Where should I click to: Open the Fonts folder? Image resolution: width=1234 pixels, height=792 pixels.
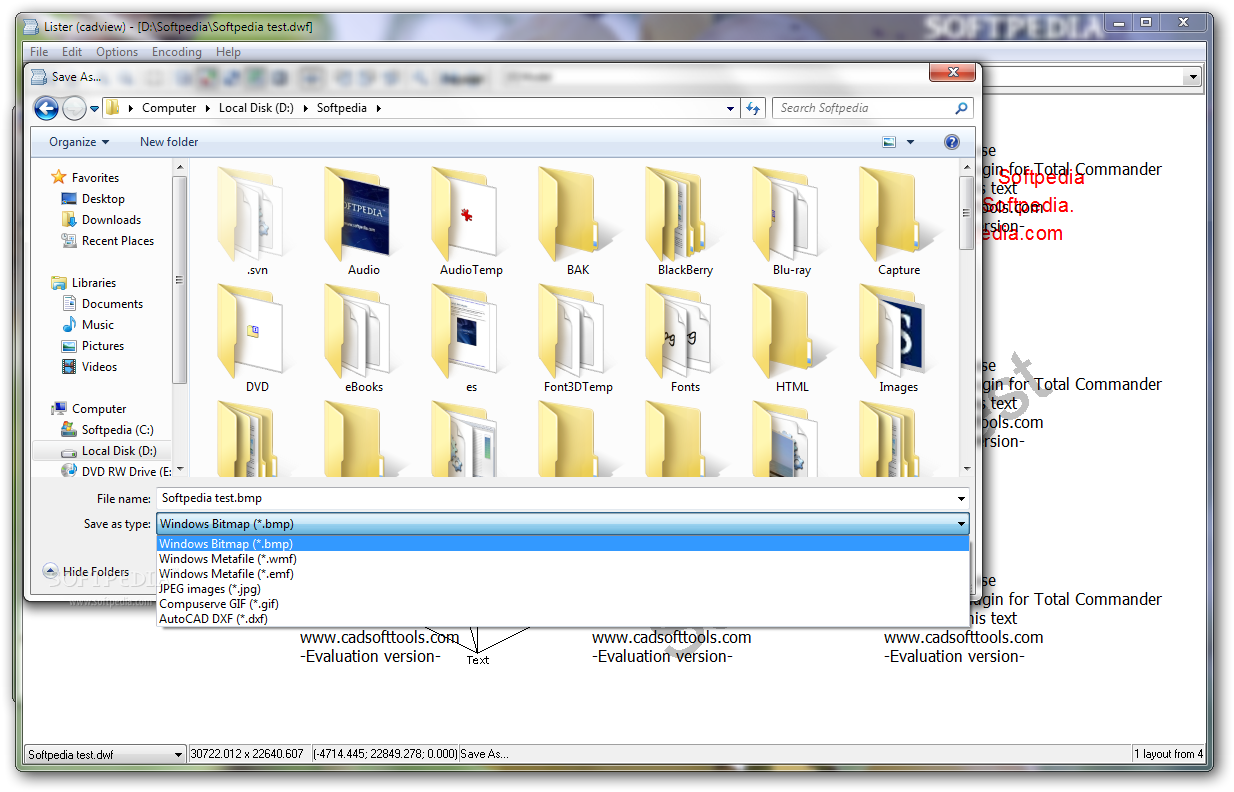click(685, 339)
